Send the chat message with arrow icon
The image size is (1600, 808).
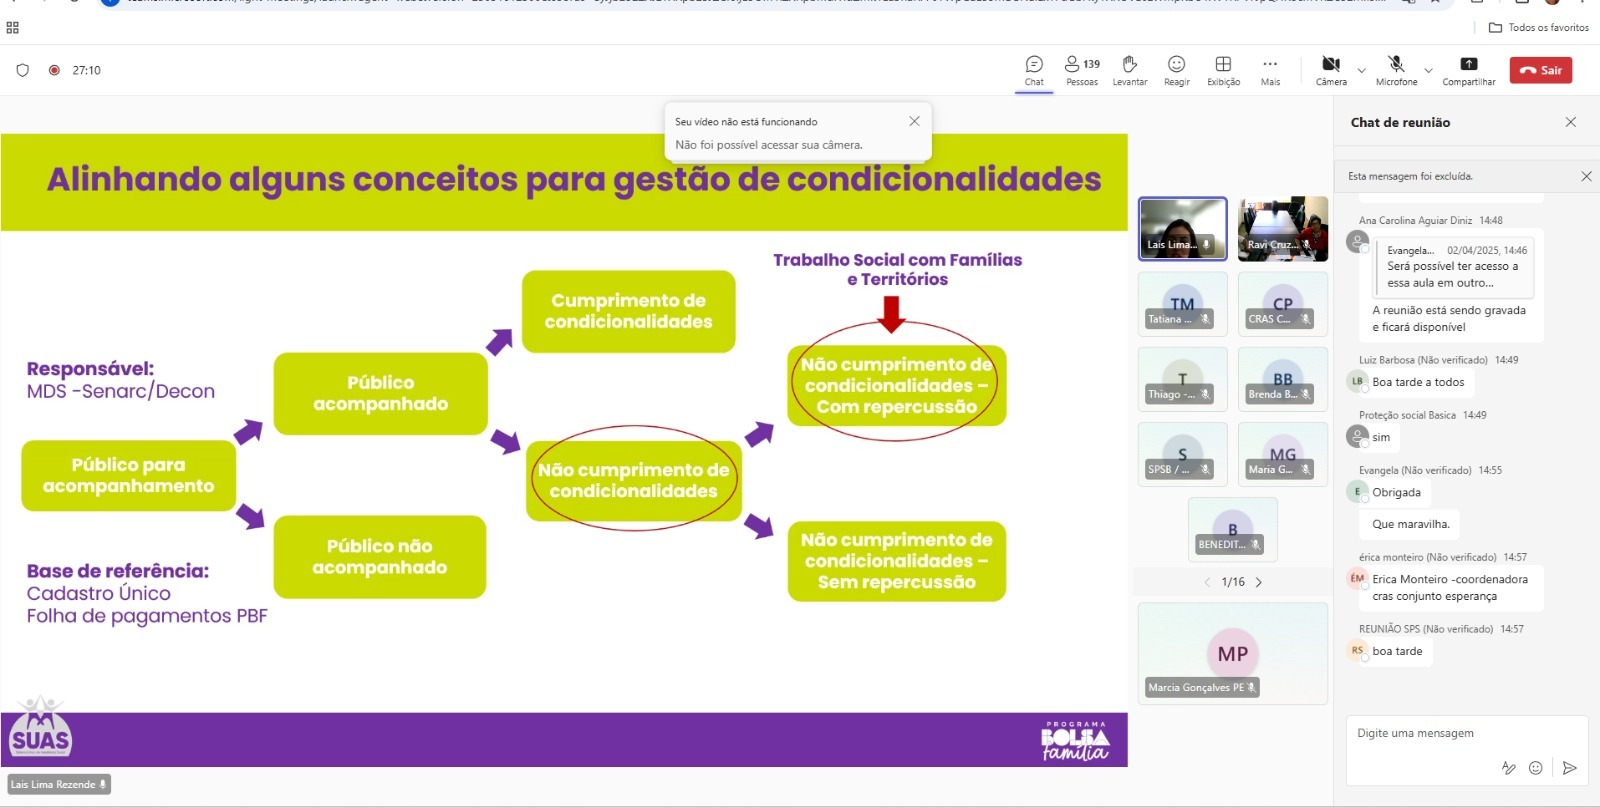pyautogui.click(x=1569, y=768)
